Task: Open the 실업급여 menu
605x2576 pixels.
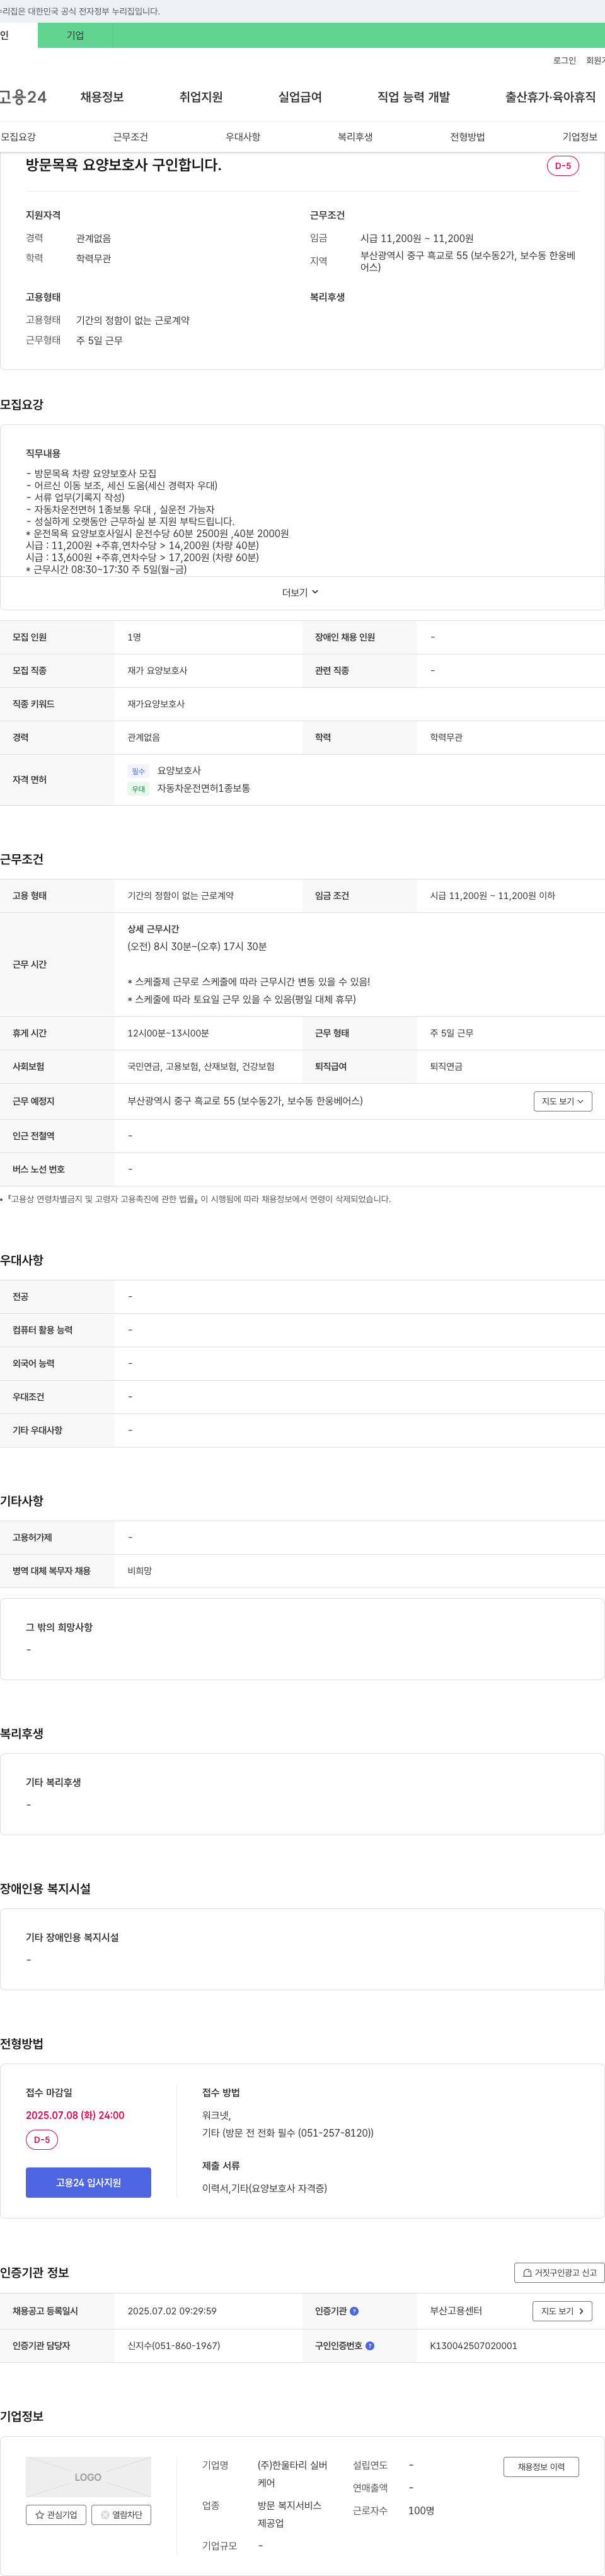Action: 300,97
